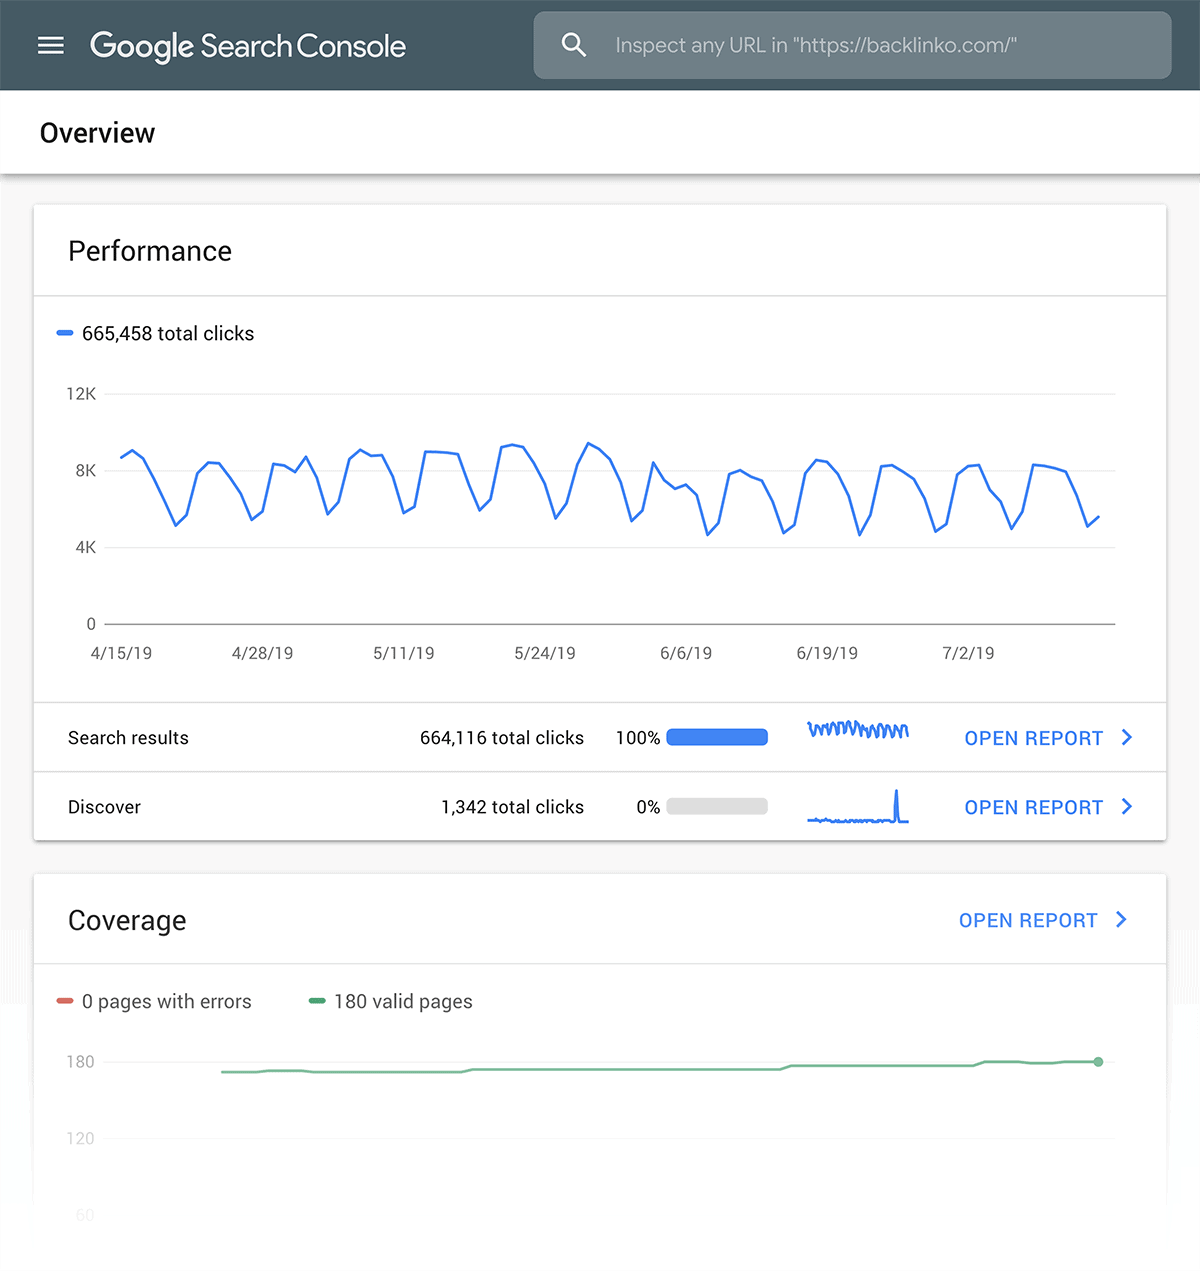The image size is (1200, 1271).
Task: Click the Discover sparkline chart
Action: pos(858,807)
